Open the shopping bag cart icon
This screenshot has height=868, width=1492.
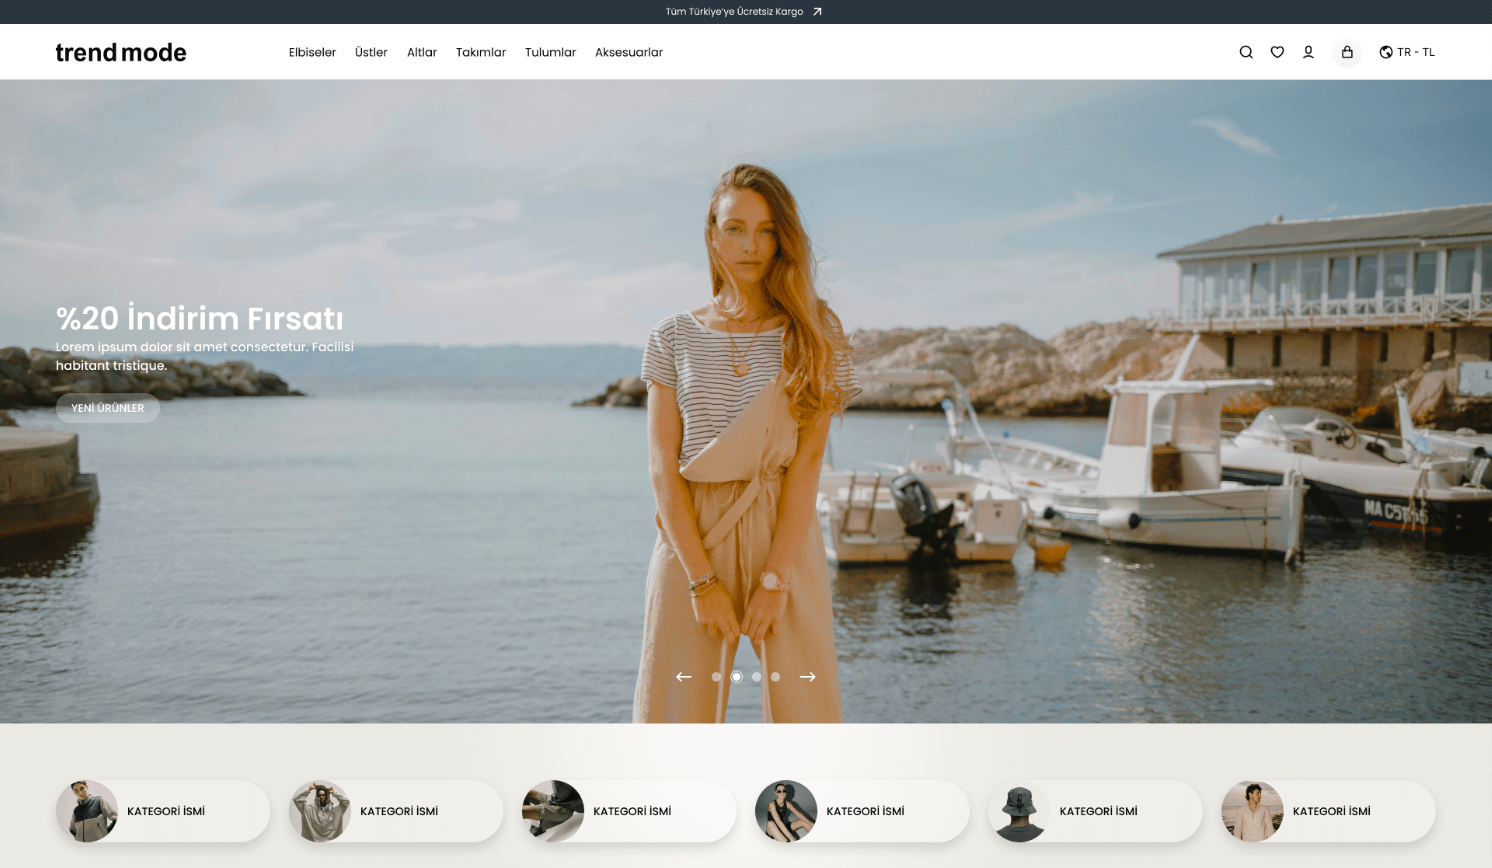1347,52
